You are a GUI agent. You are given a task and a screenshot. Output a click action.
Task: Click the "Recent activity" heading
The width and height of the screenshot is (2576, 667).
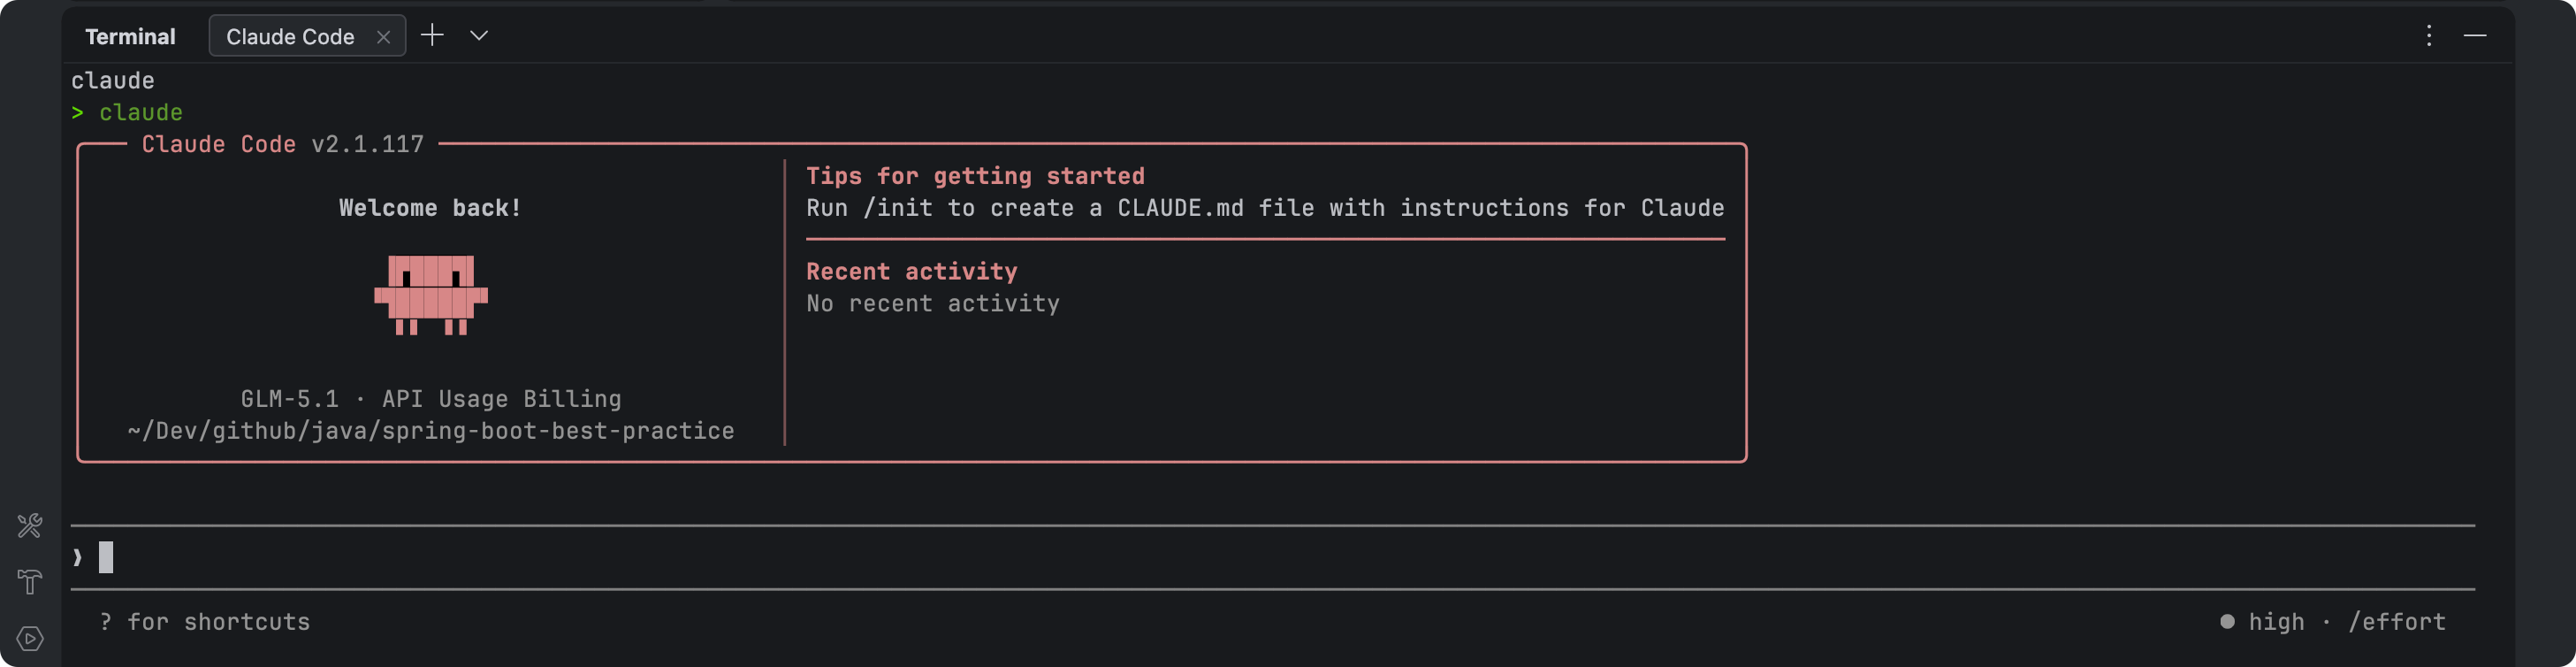pyautogui.click(x=911, y=271)
